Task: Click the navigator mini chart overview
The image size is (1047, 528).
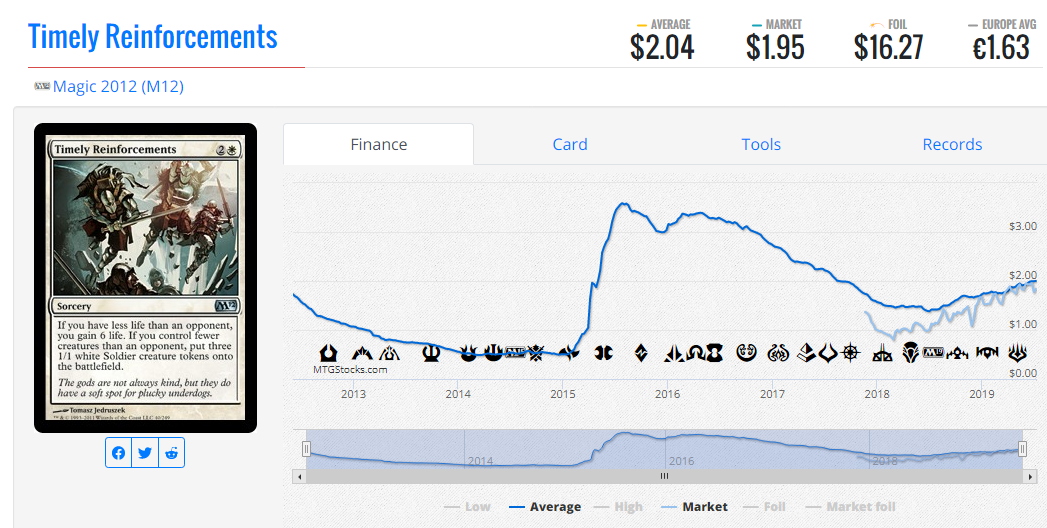Action: pyautogui.click(x=664, y=449)
